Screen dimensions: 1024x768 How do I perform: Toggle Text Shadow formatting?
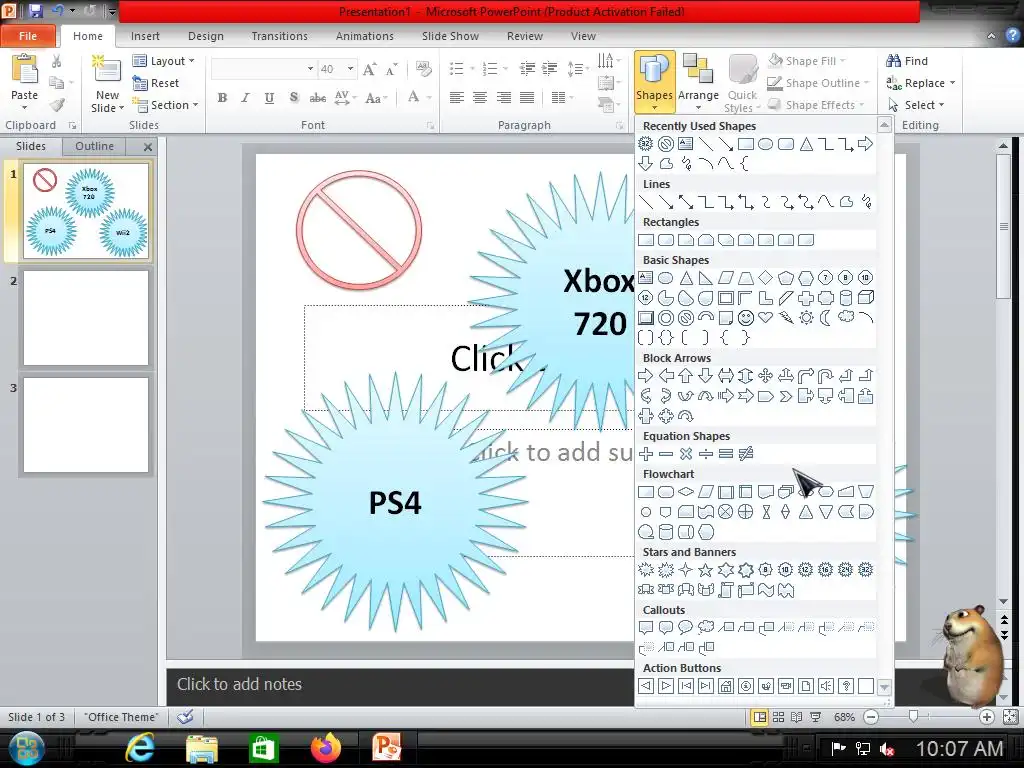tap(294, 98)
